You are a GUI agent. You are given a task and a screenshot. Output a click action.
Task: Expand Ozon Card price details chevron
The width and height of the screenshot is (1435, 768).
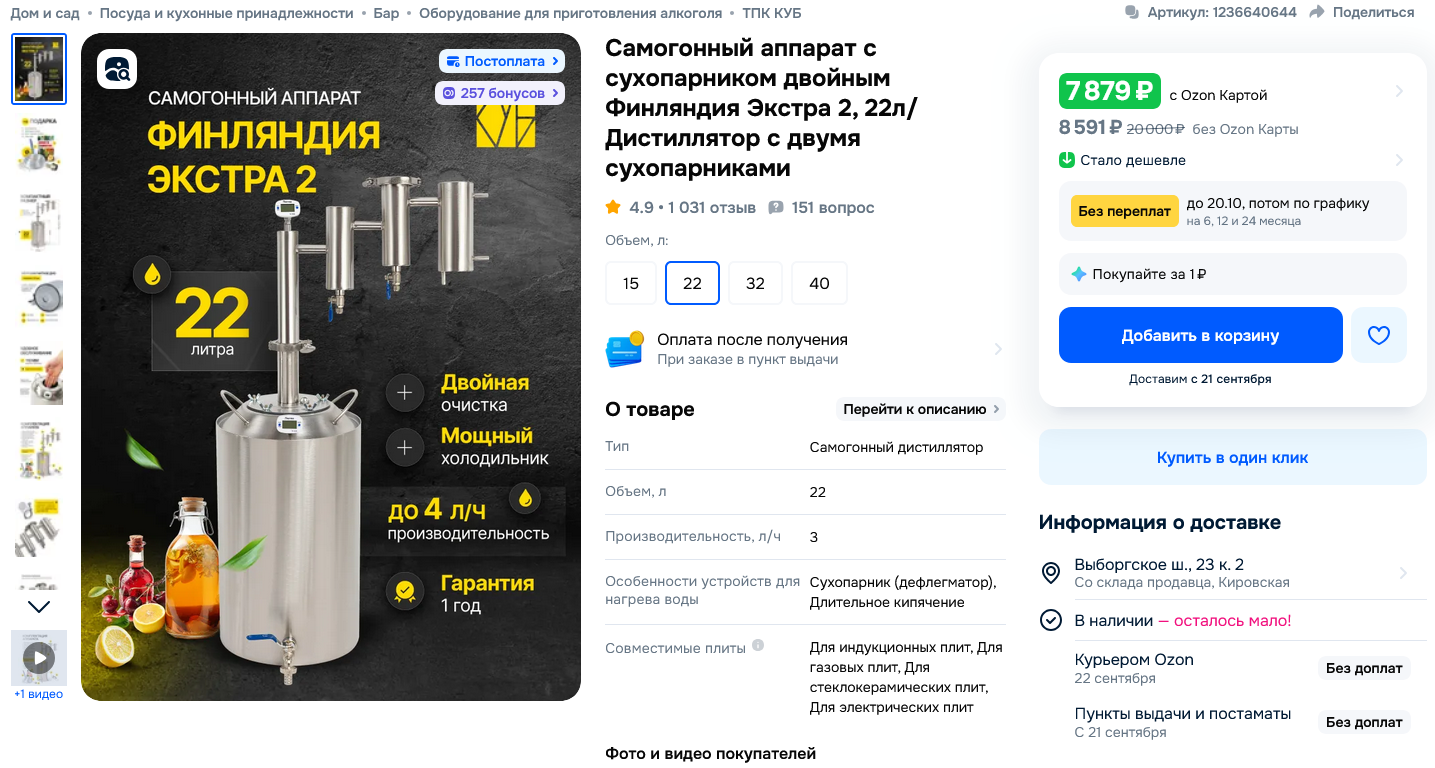point(1399,91)
